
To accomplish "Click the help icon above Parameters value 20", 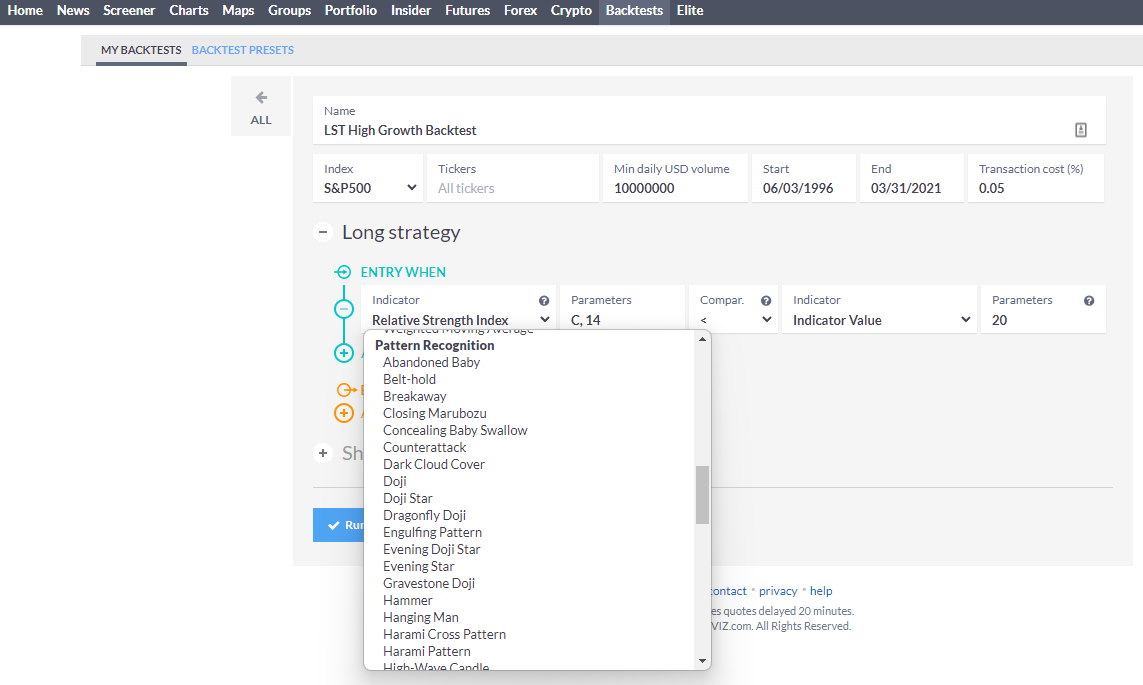I will pos(1090,299).
